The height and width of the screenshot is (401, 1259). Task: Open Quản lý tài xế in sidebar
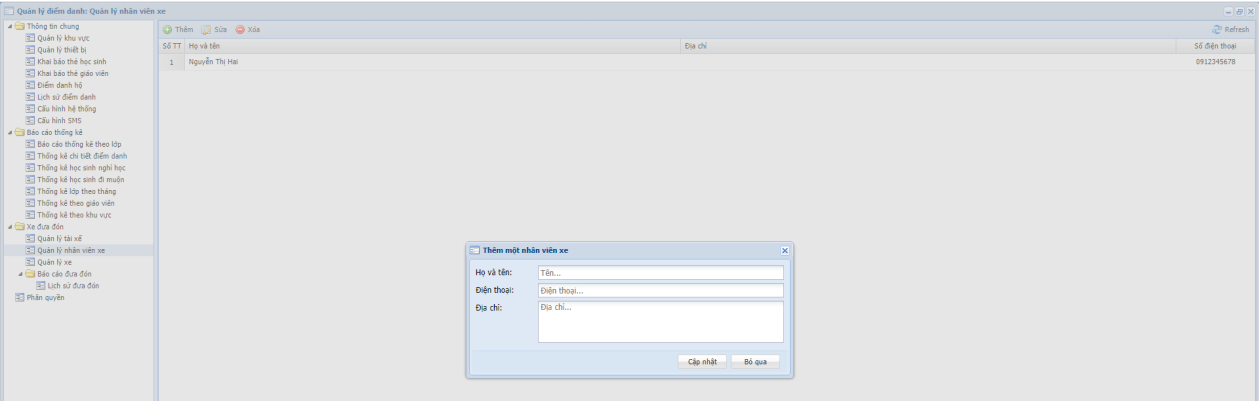(60, 238)
